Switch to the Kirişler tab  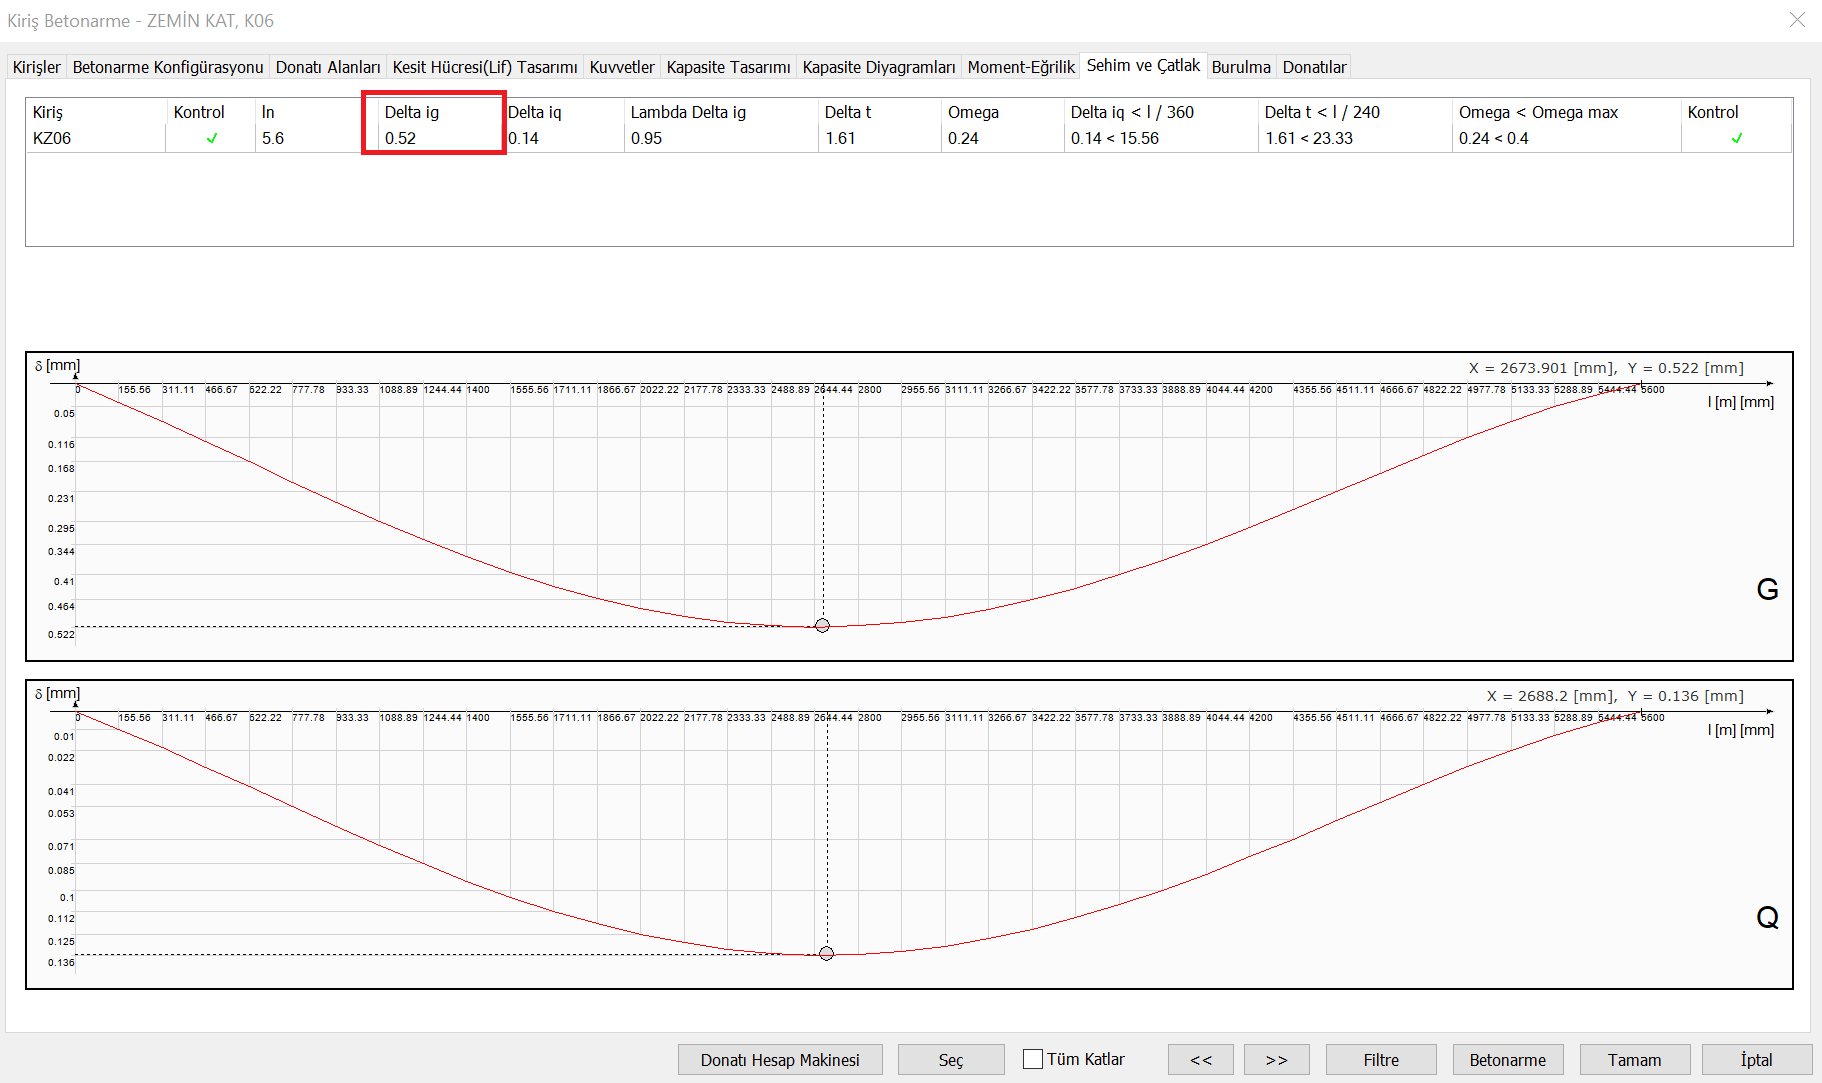37,67
